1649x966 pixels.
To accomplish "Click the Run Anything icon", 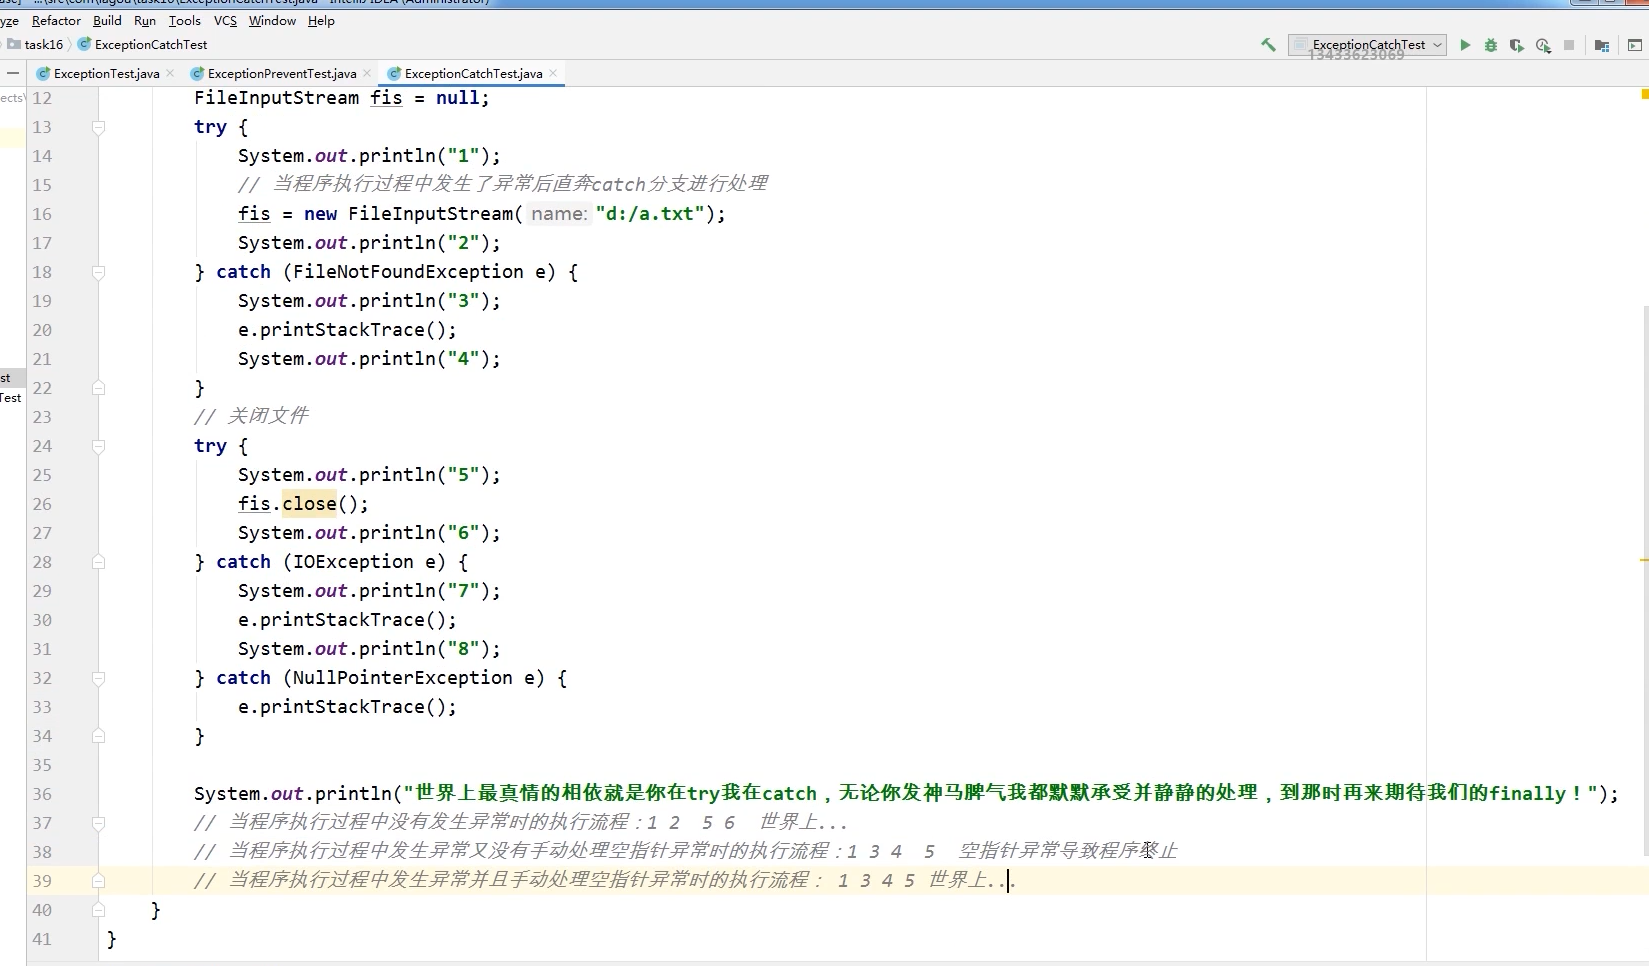I will coord(1635,45).
